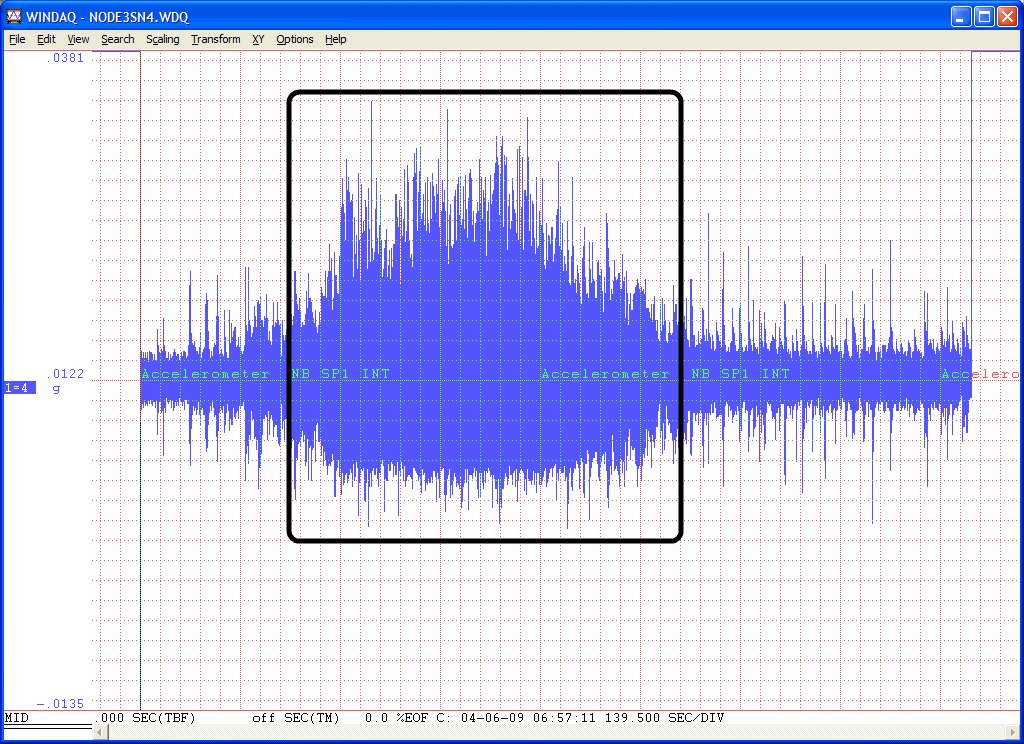This screenshot has height=744, width=1024.
Task: Open the File menu
Action: click(x=17, y=39)
